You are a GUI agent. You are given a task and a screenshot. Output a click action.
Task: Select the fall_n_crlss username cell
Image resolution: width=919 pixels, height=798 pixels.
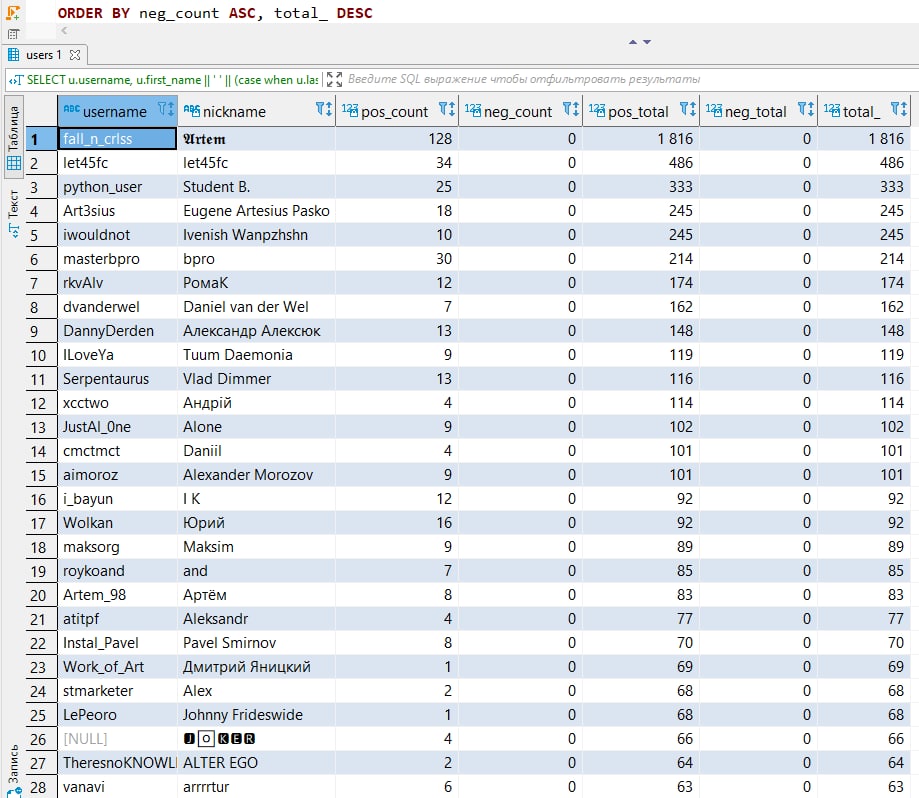[x=117, y=139]
